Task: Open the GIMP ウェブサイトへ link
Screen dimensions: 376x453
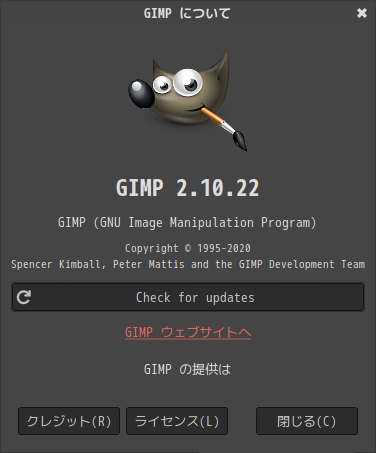Action: click(188, 333)
